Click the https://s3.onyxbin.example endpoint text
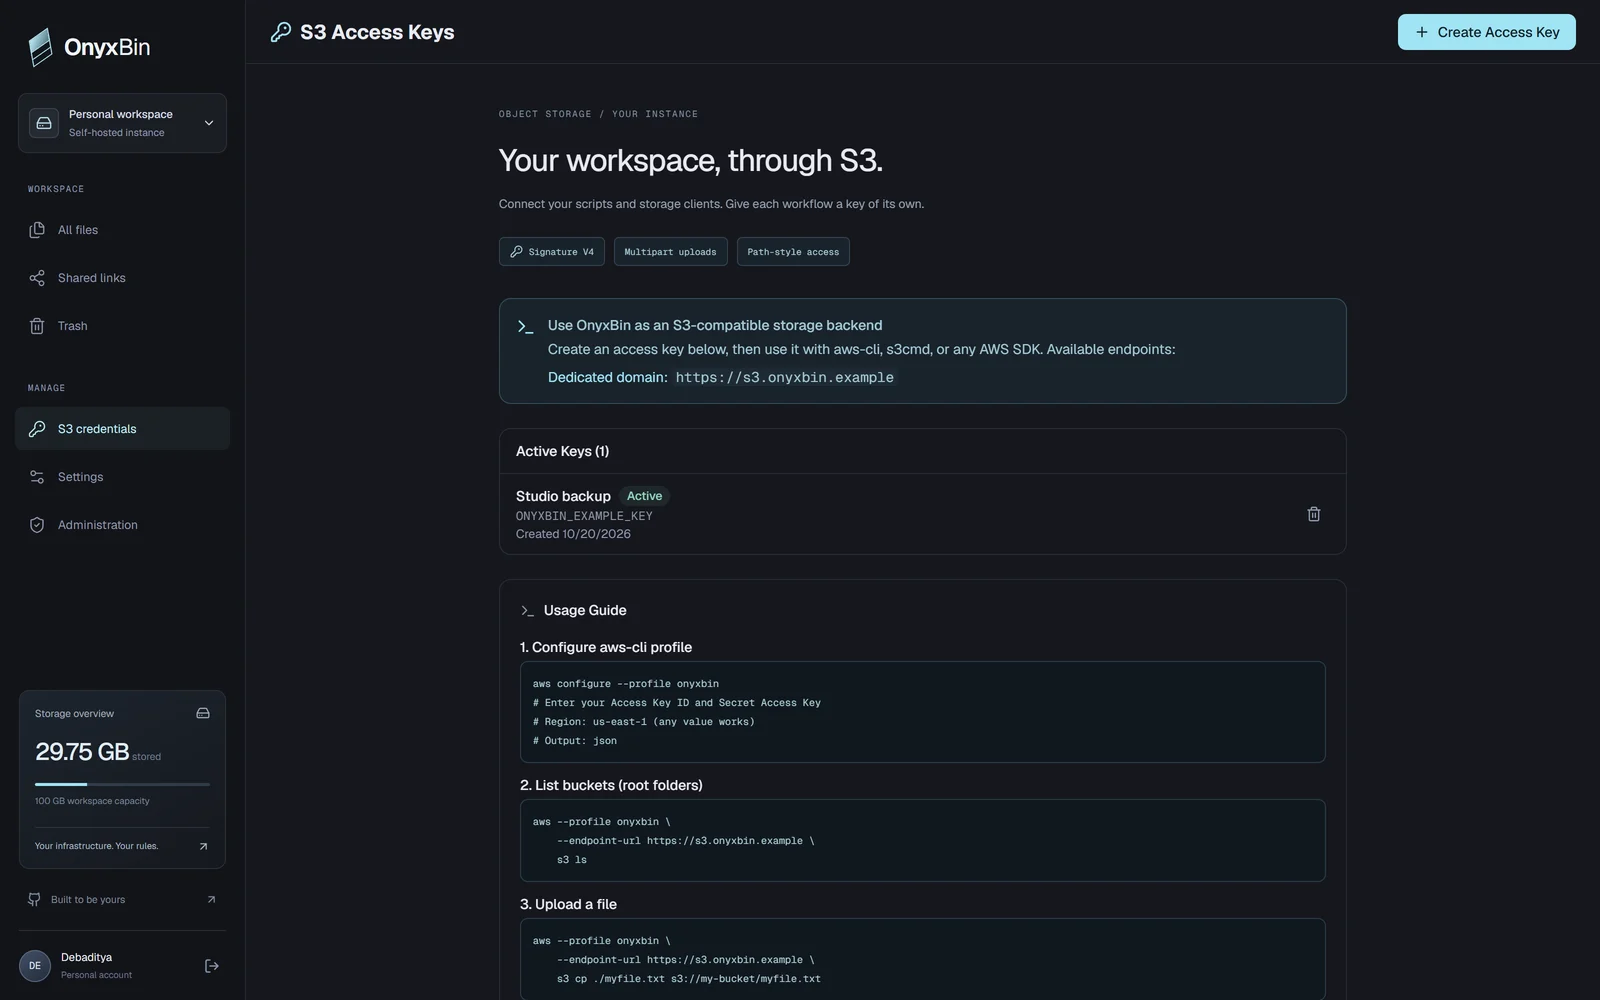Image resolution: width=1600 pixels, height=1000 pixels. click(x=785, y=377)
